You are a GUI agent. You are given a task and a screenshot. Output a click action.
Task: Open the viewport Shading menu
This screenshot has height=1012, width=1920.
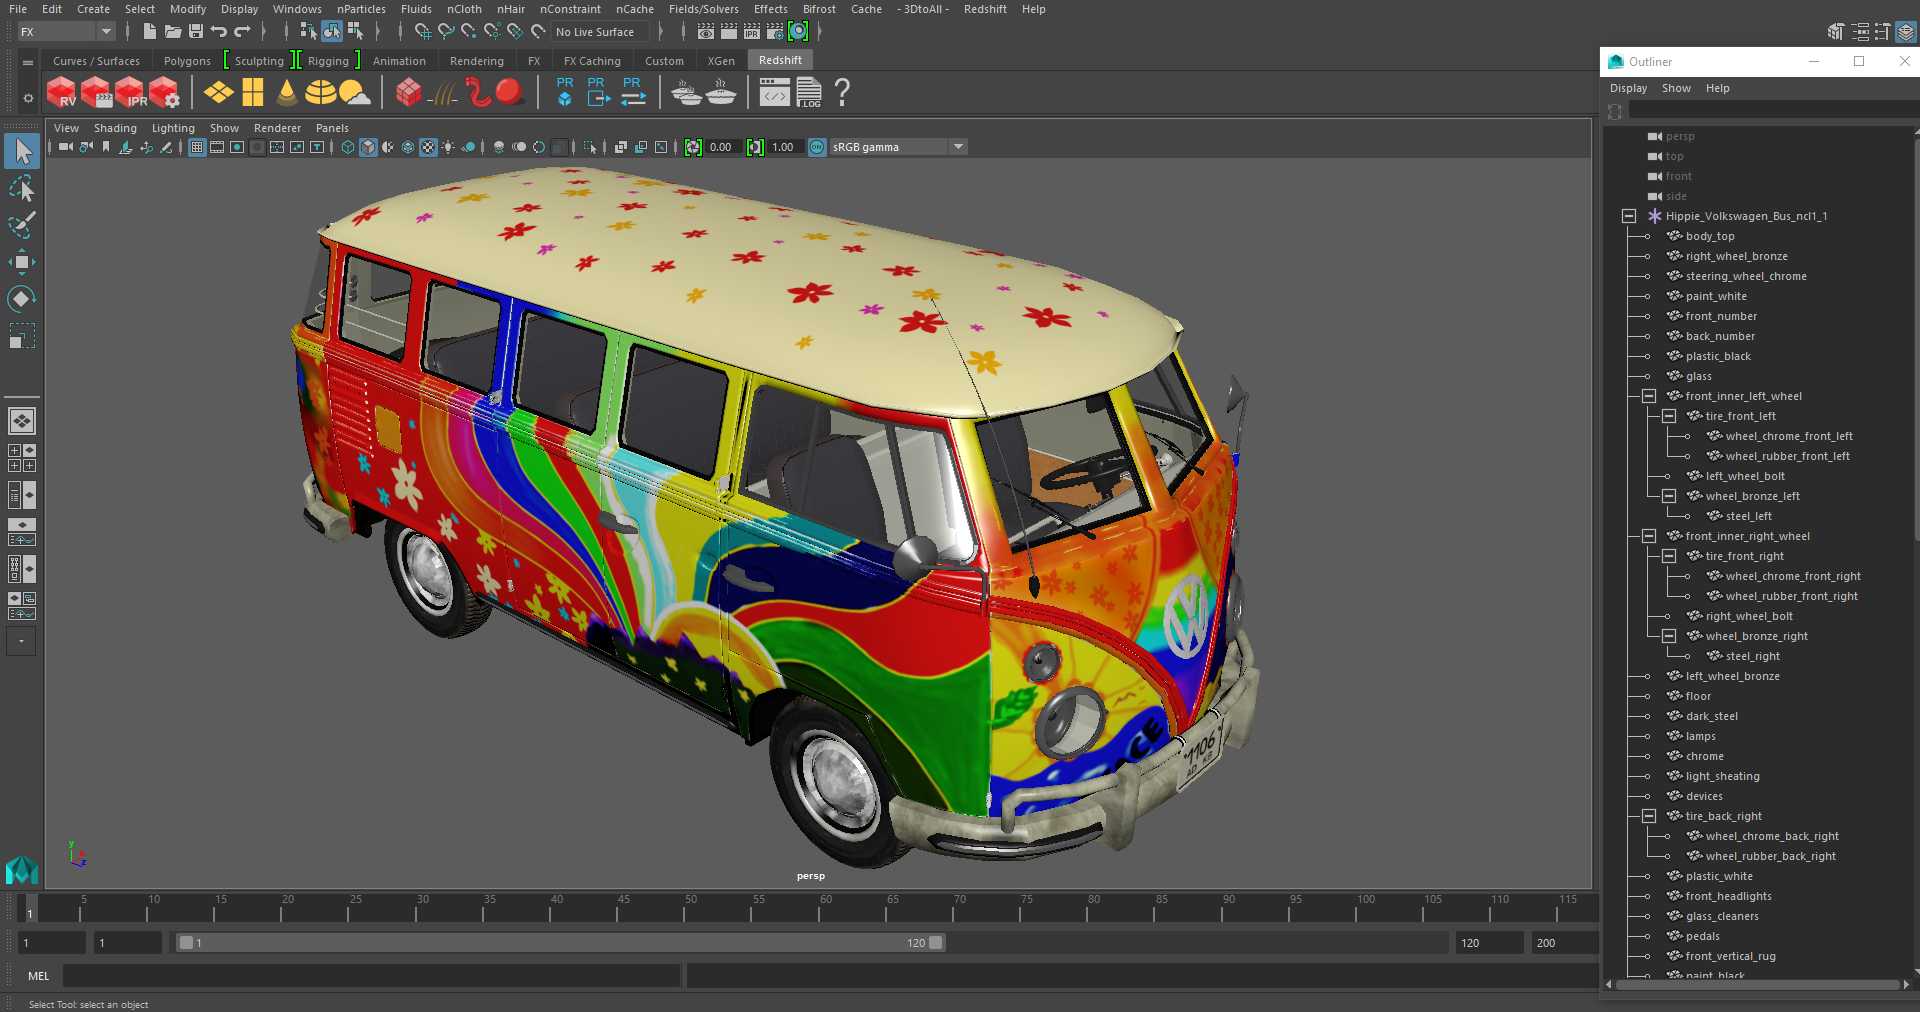[115, 128]
